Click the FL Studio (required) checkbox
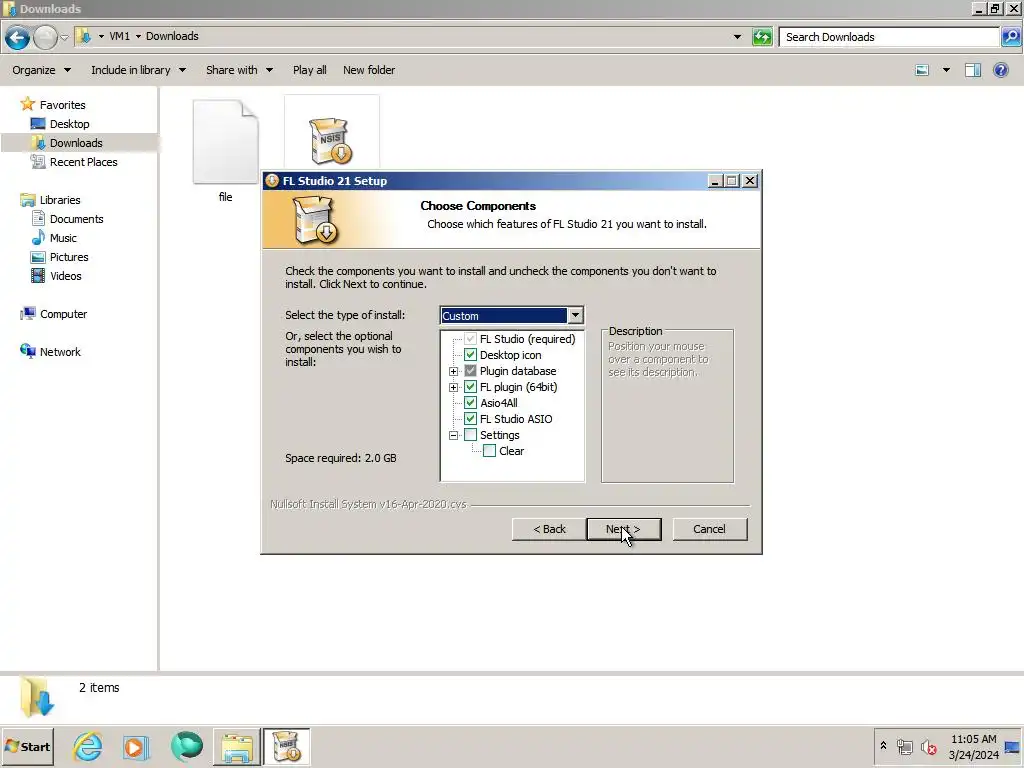The height and width of the screenshot is (768, 1024). click(470, 339)
